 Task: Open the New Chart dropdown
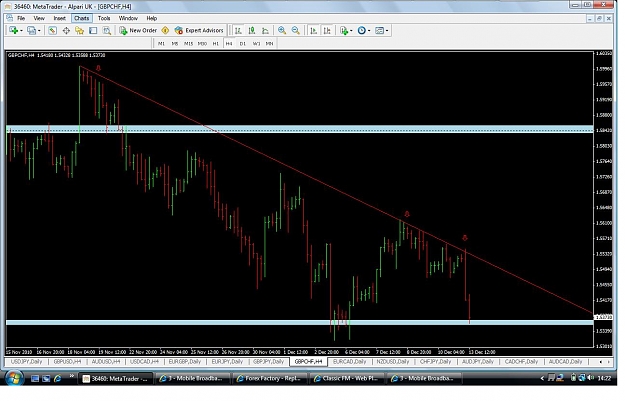(16, 31)
